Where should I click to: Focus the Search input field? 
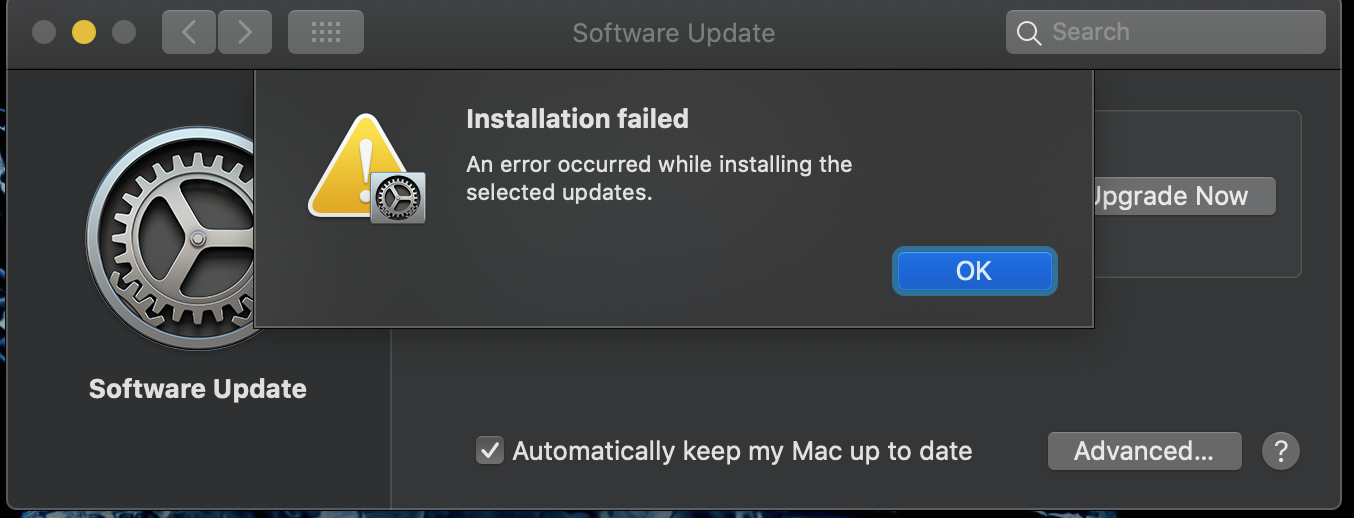coord(1180,33)
